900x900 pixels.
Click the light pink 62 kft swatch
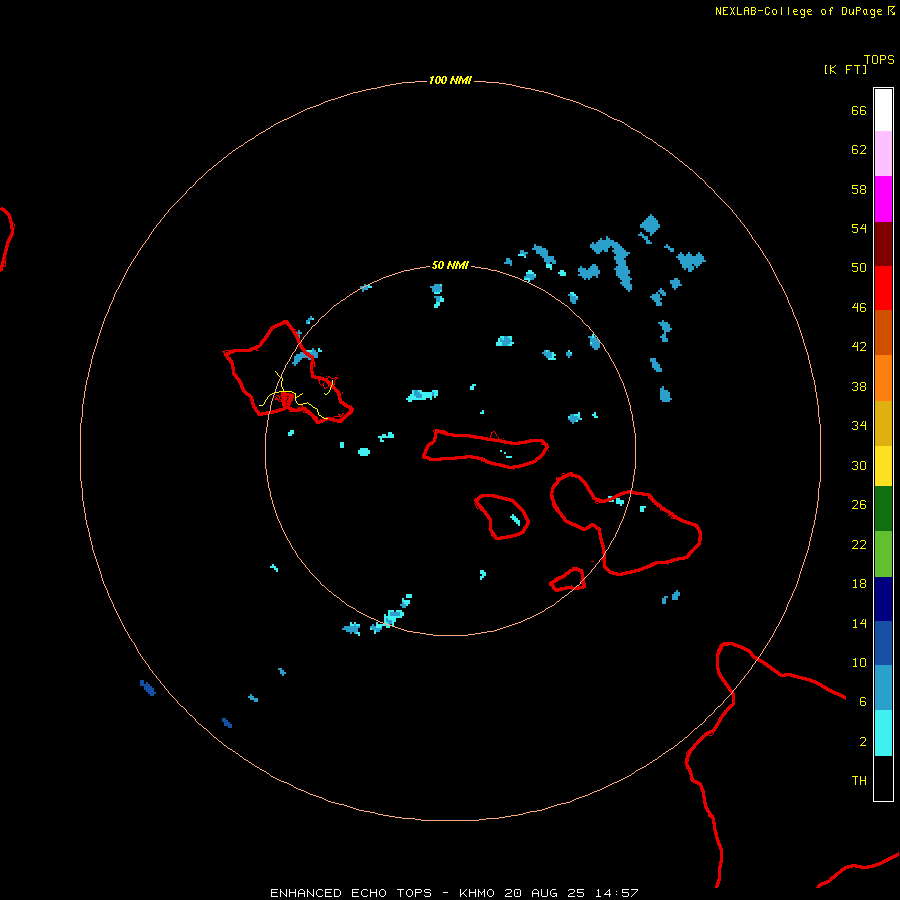click(883, 154)
